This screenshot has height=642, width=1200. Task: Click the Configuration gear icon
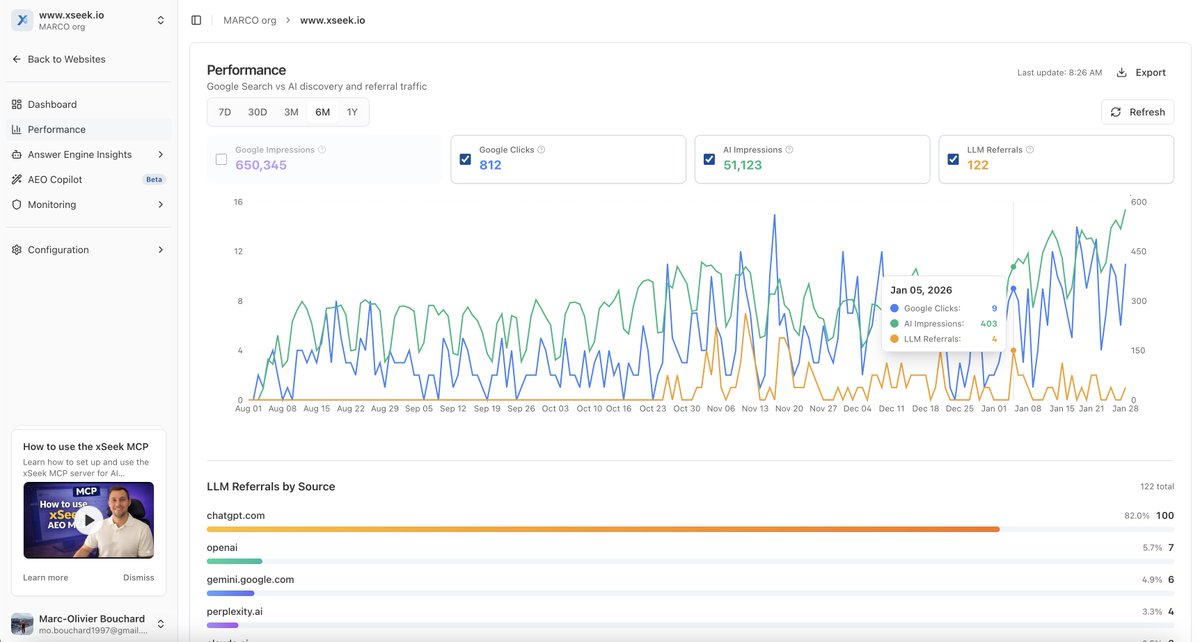pos(17,250)
